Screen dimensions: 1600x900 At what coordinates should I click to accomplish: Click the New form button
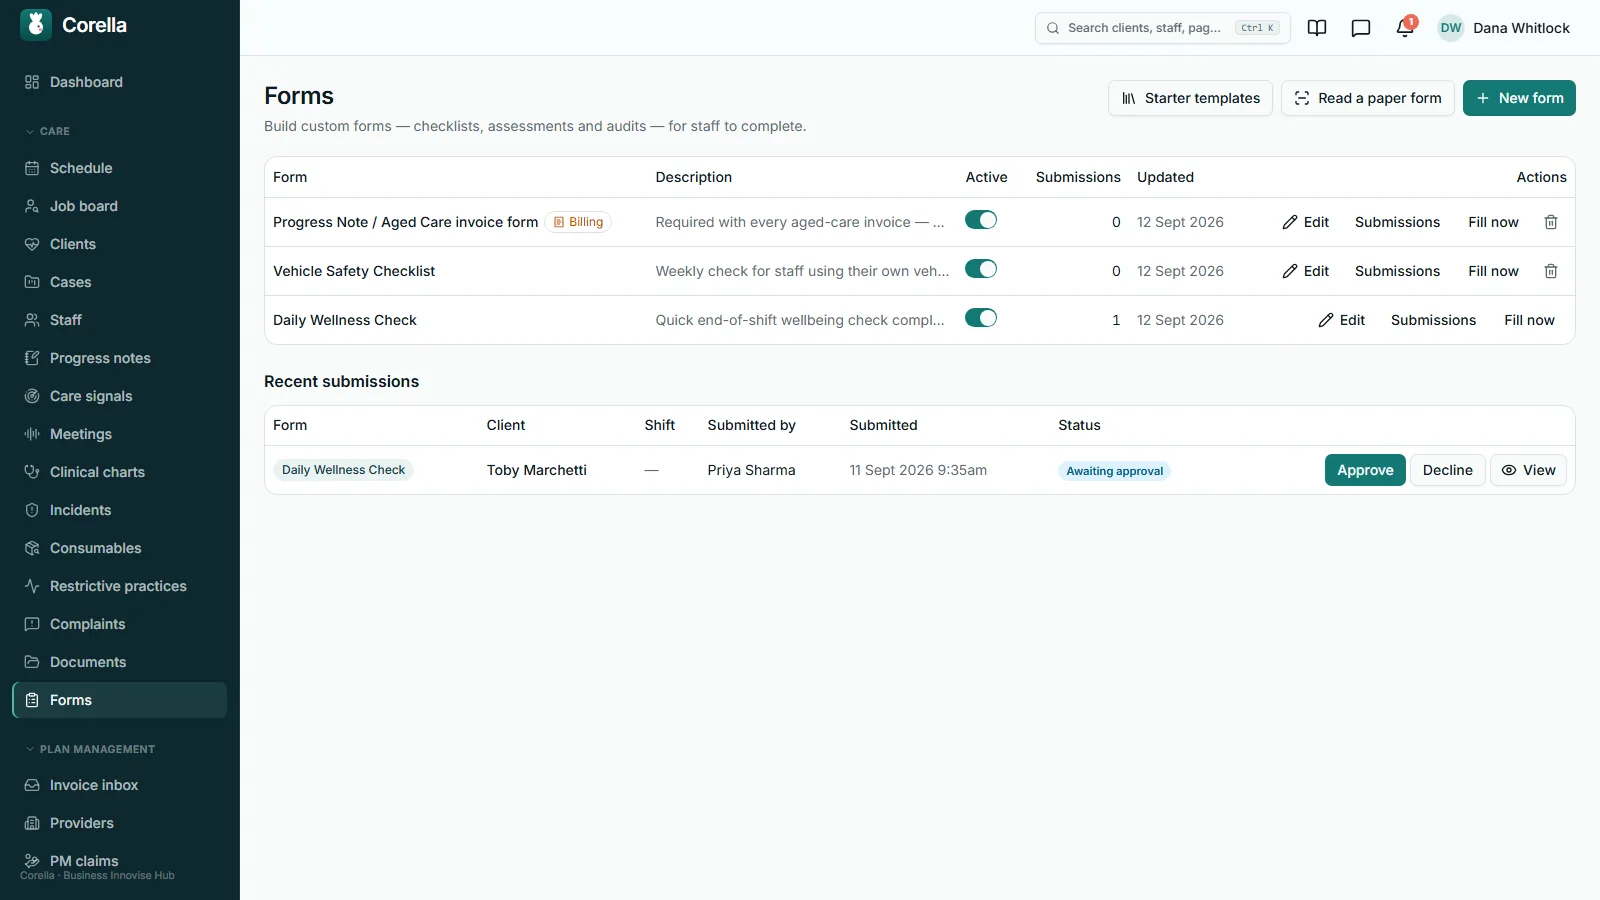(1519, 98)
